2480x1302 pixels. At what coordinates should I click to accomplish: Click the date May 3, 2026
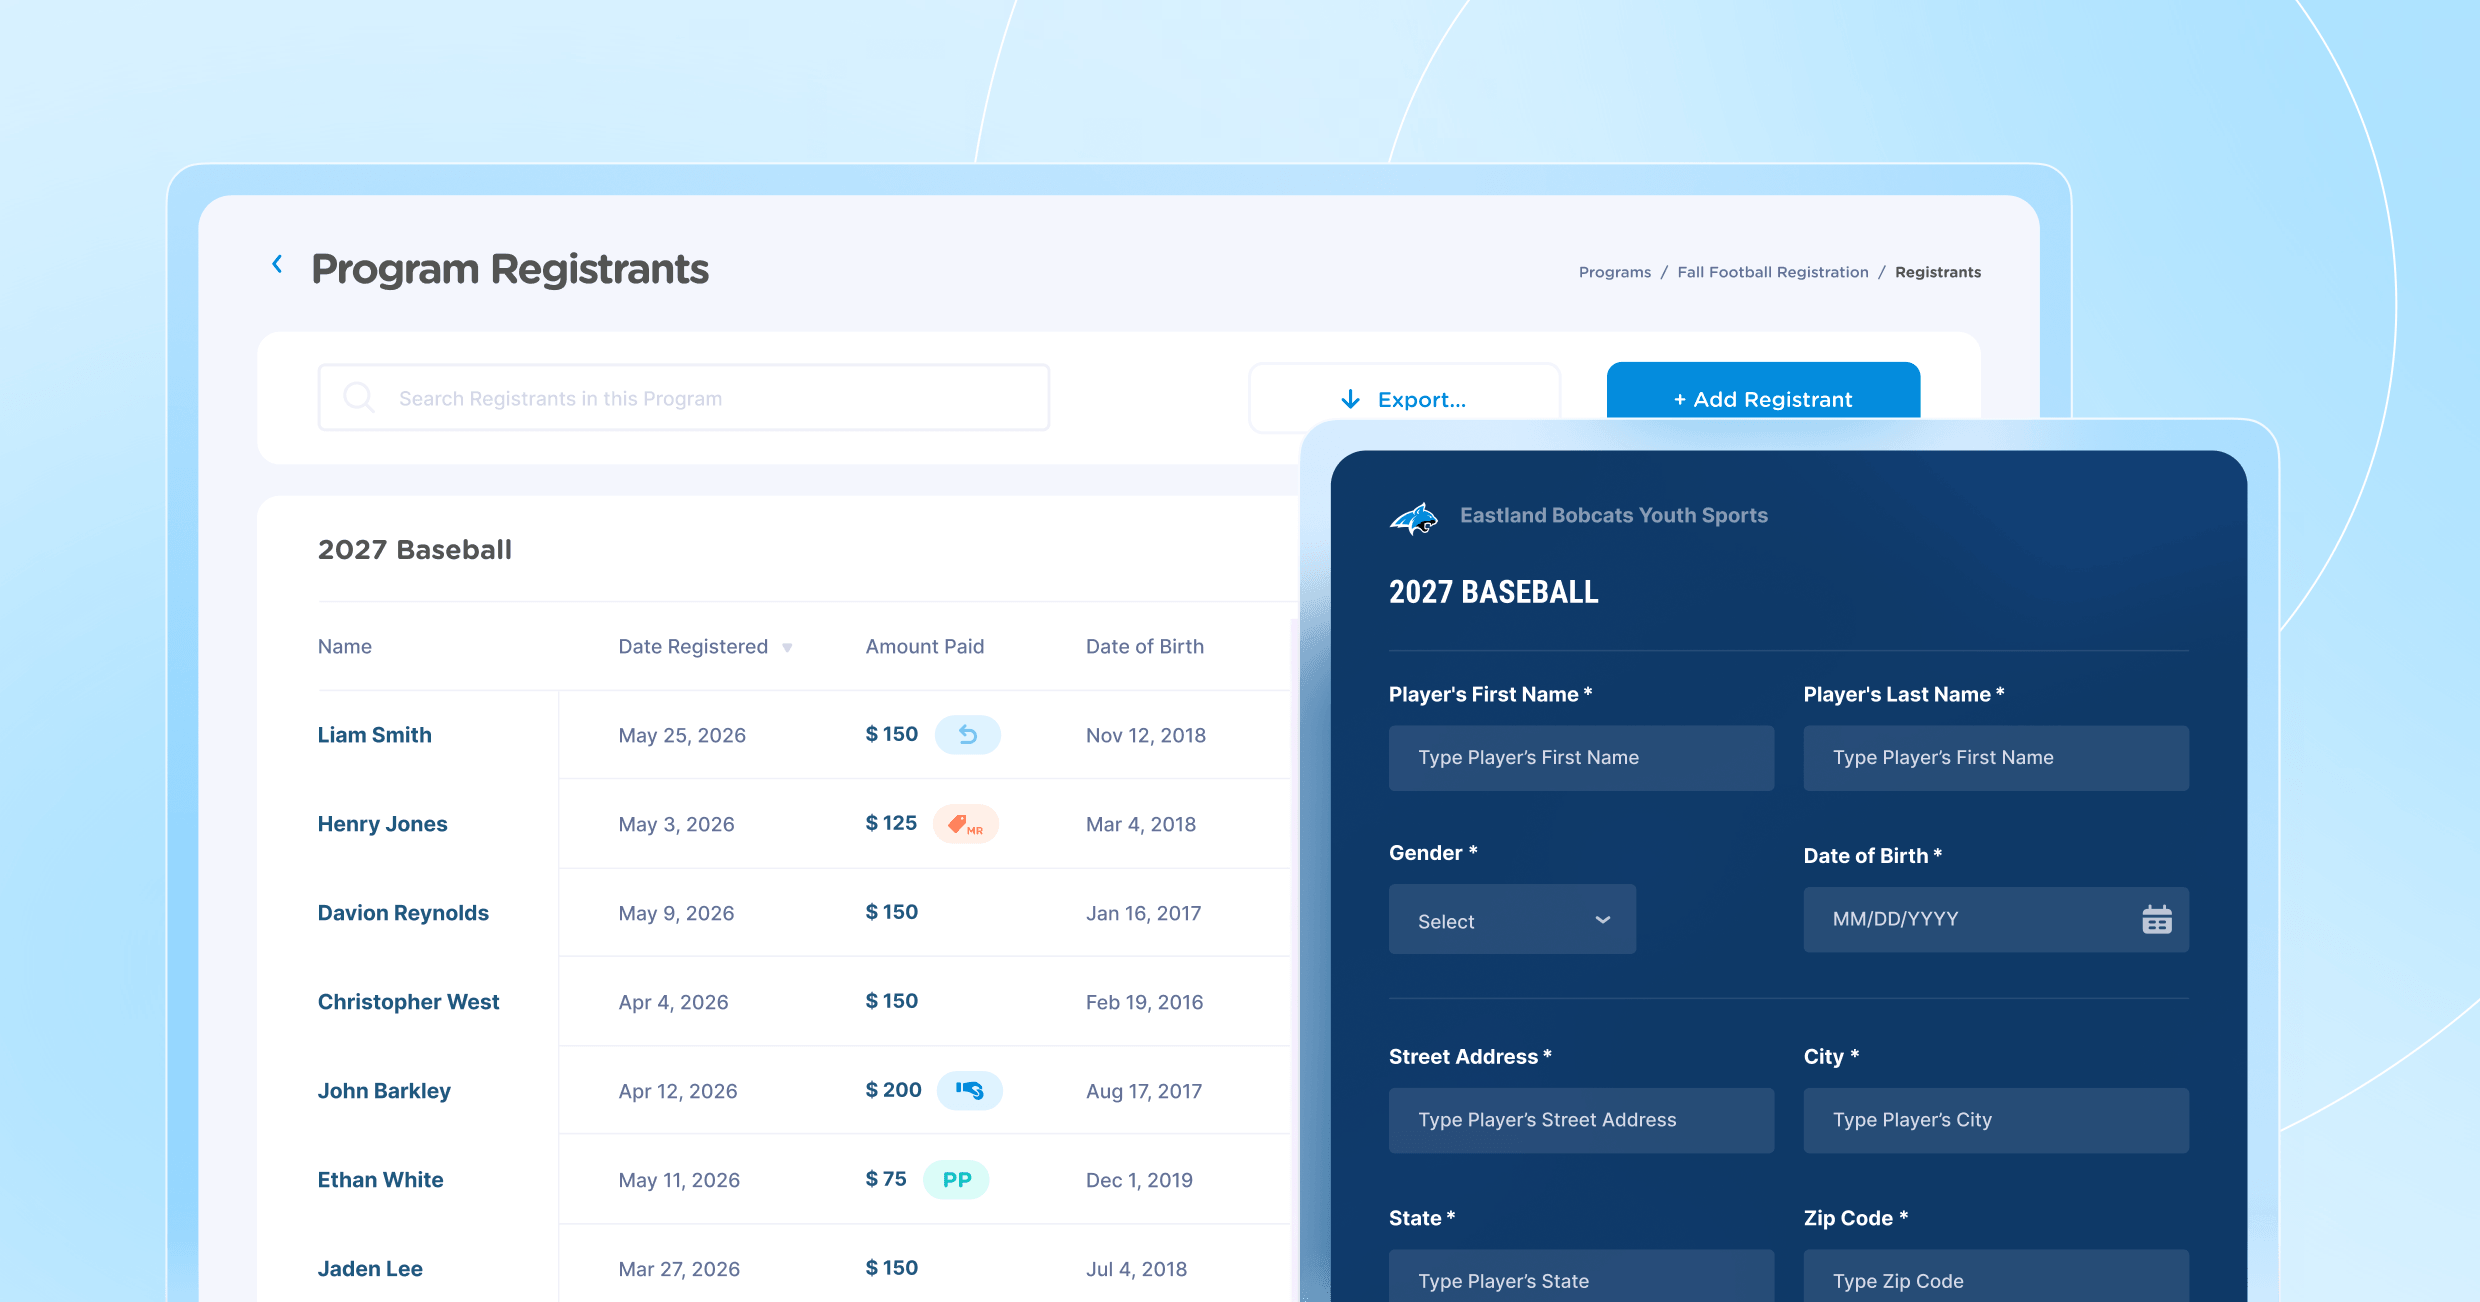(676, 825)
